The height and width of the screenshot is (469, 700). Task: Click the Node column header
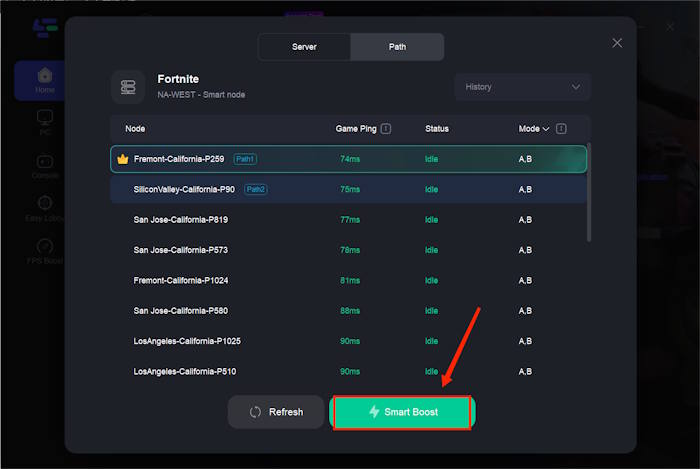(x=135, y=129)
